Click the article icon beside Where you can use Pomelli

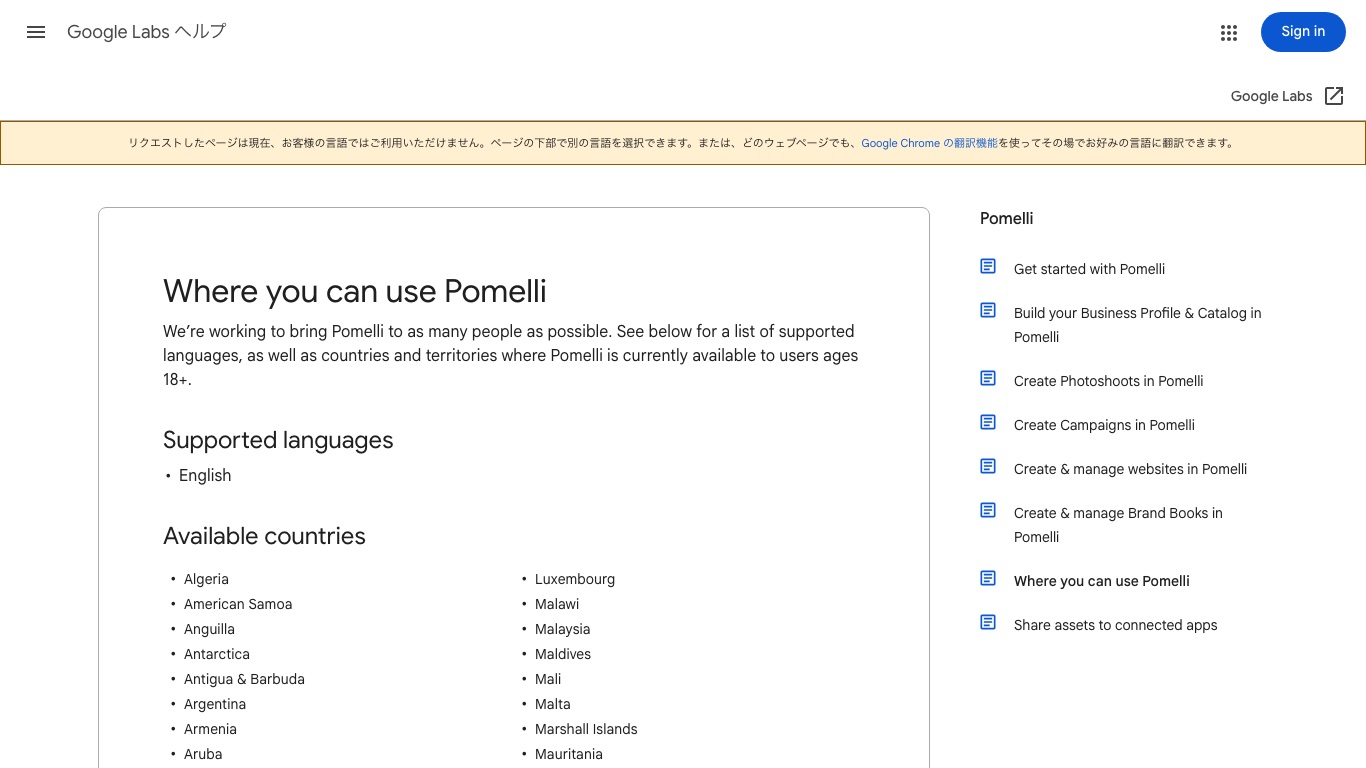(x=988, y=578)
